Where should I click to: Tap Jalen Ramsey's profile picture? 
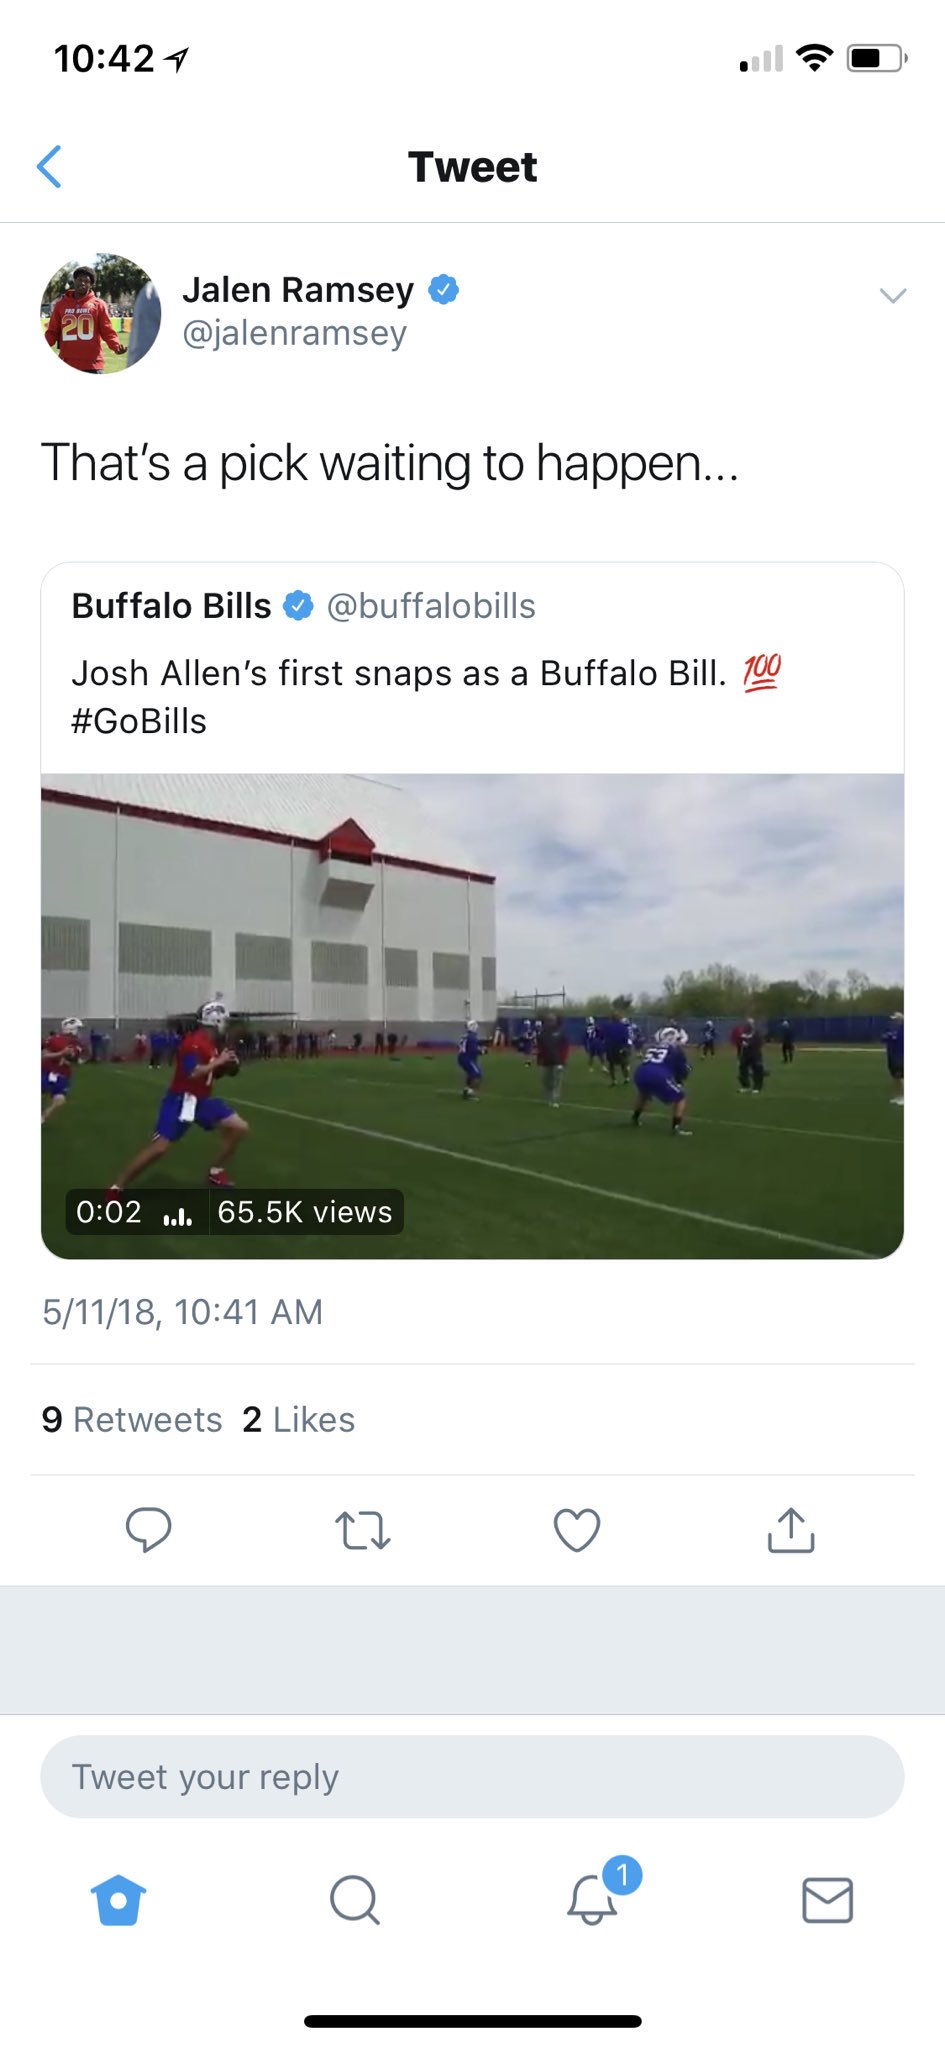pyautogui.click(x=100, y=314)
